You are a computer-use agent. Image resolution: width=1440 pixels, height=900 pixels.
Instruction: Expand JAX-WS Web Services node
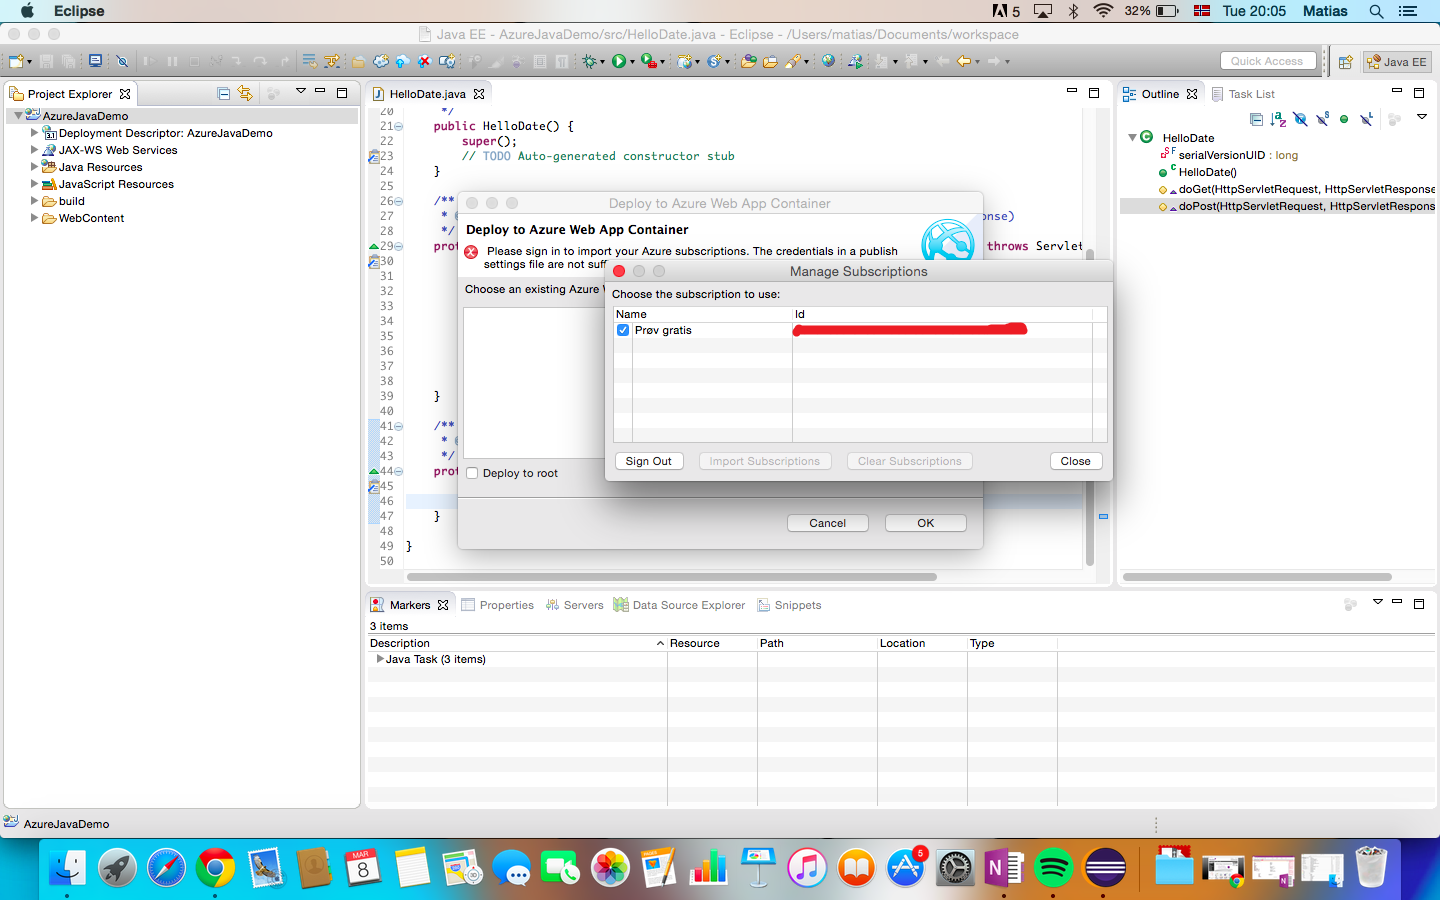pyautogui.click(x=34, y=149)
